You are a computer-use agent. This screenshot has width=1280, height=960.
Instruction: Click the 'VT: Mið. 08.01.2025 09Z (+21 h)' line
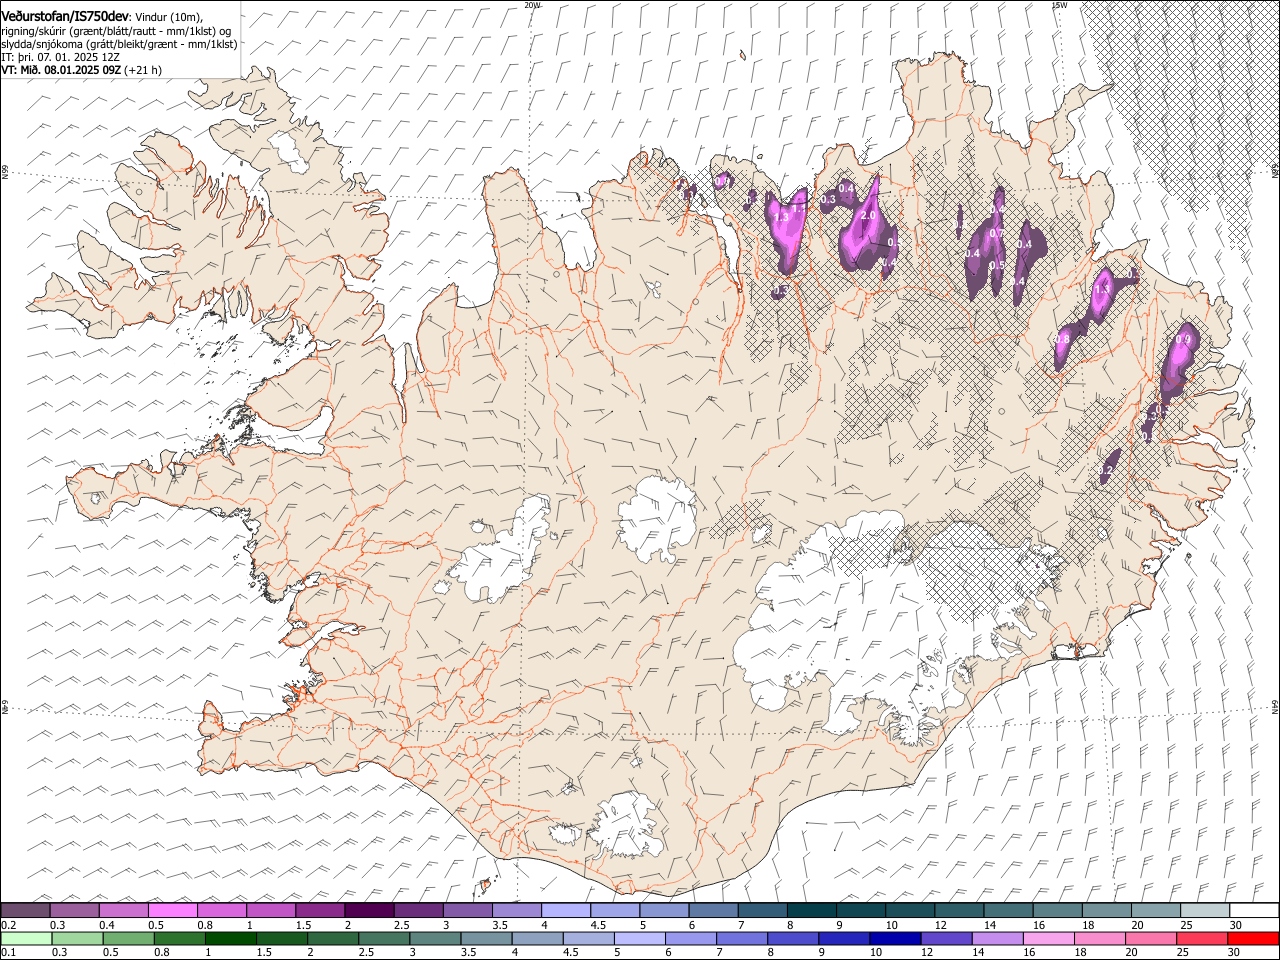click(81, 71)
